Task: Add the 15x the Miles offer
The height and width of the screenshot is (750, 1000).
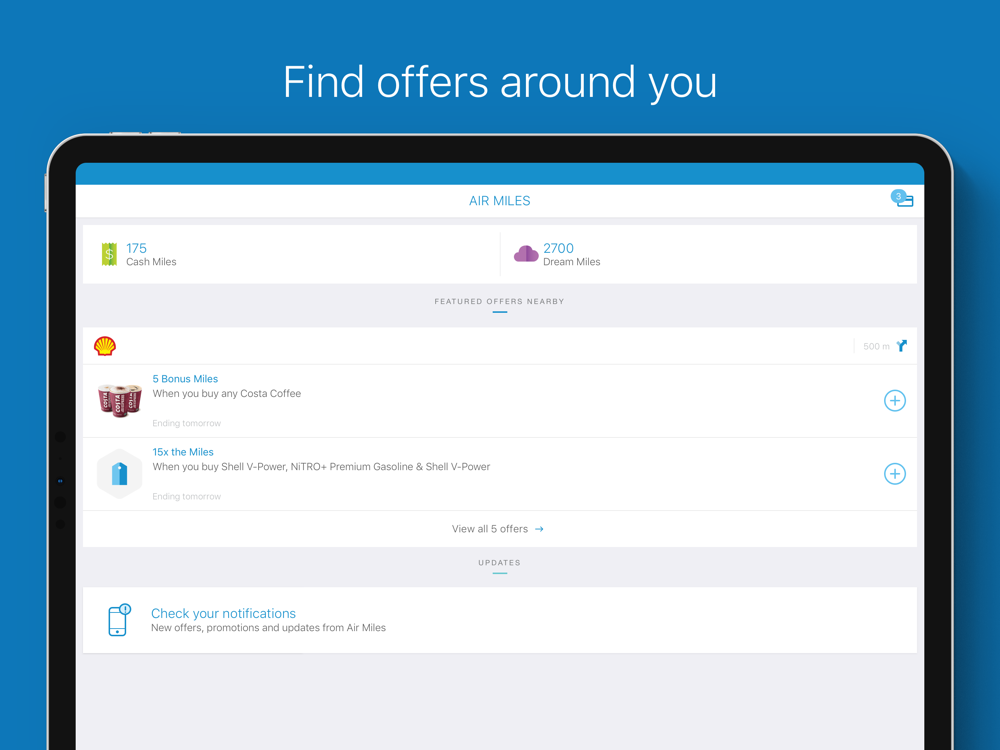Action: (895, 474)
